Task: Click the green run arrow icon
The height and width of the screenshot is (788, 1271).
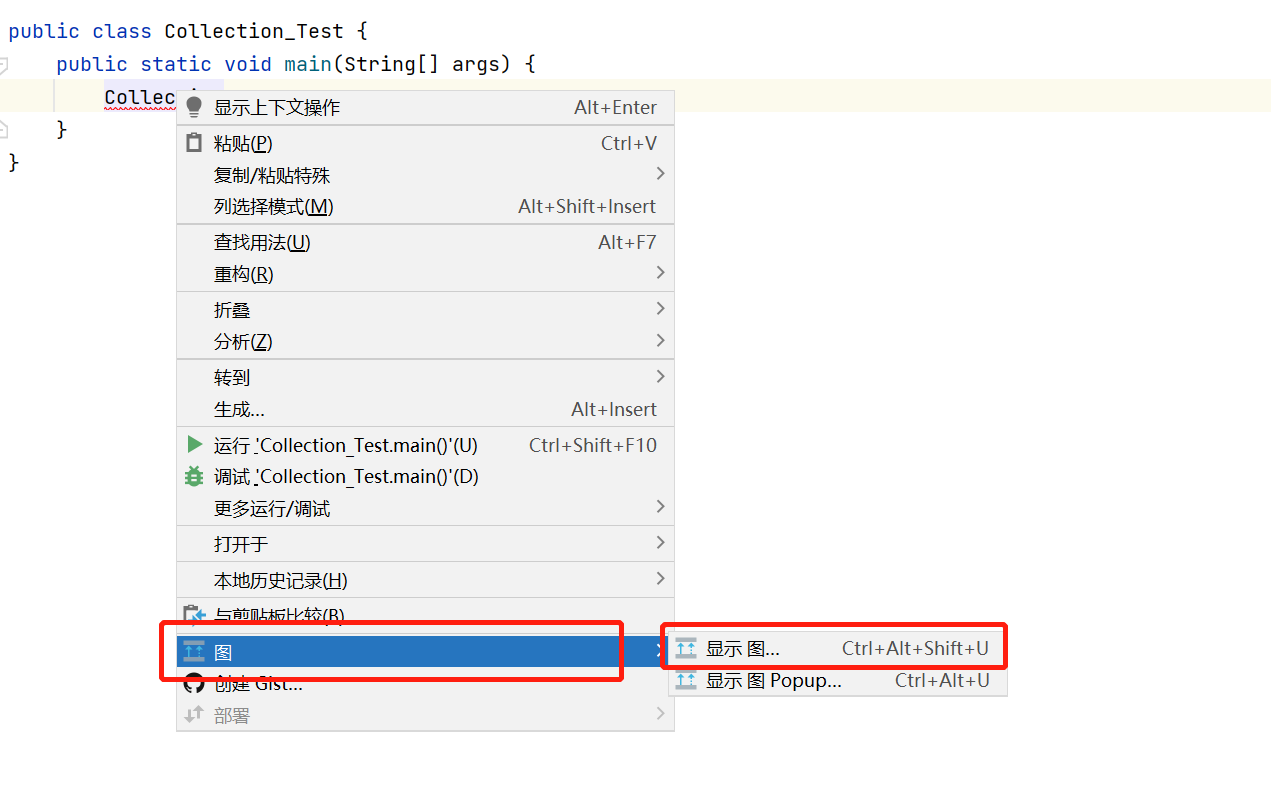Action: tap(194, 444)
